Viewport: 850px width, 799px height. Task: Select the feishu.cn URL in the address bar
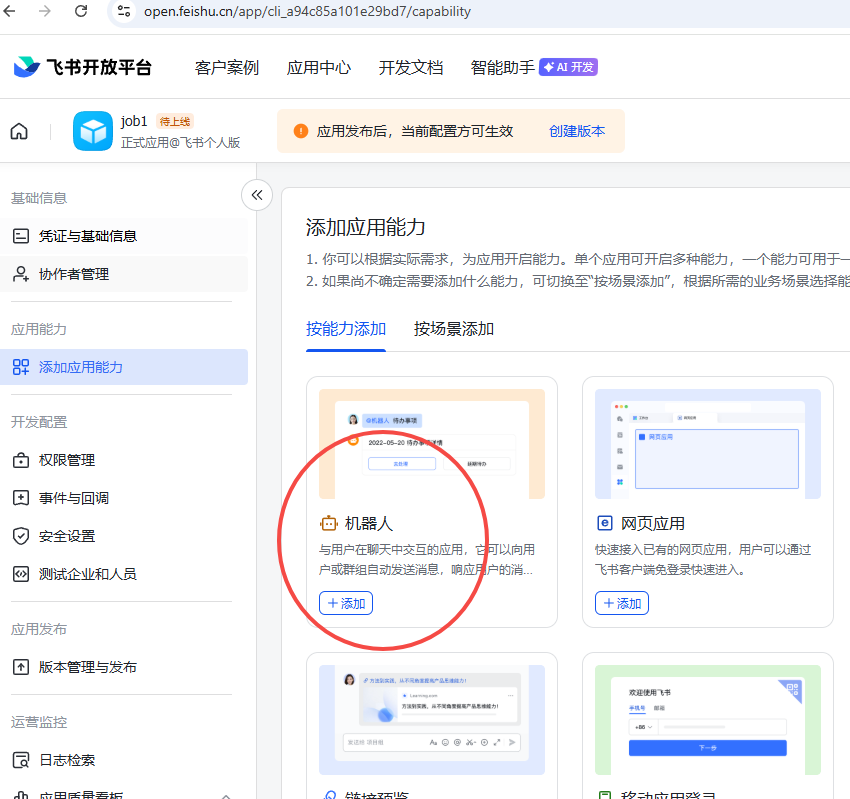coord(307,11)
